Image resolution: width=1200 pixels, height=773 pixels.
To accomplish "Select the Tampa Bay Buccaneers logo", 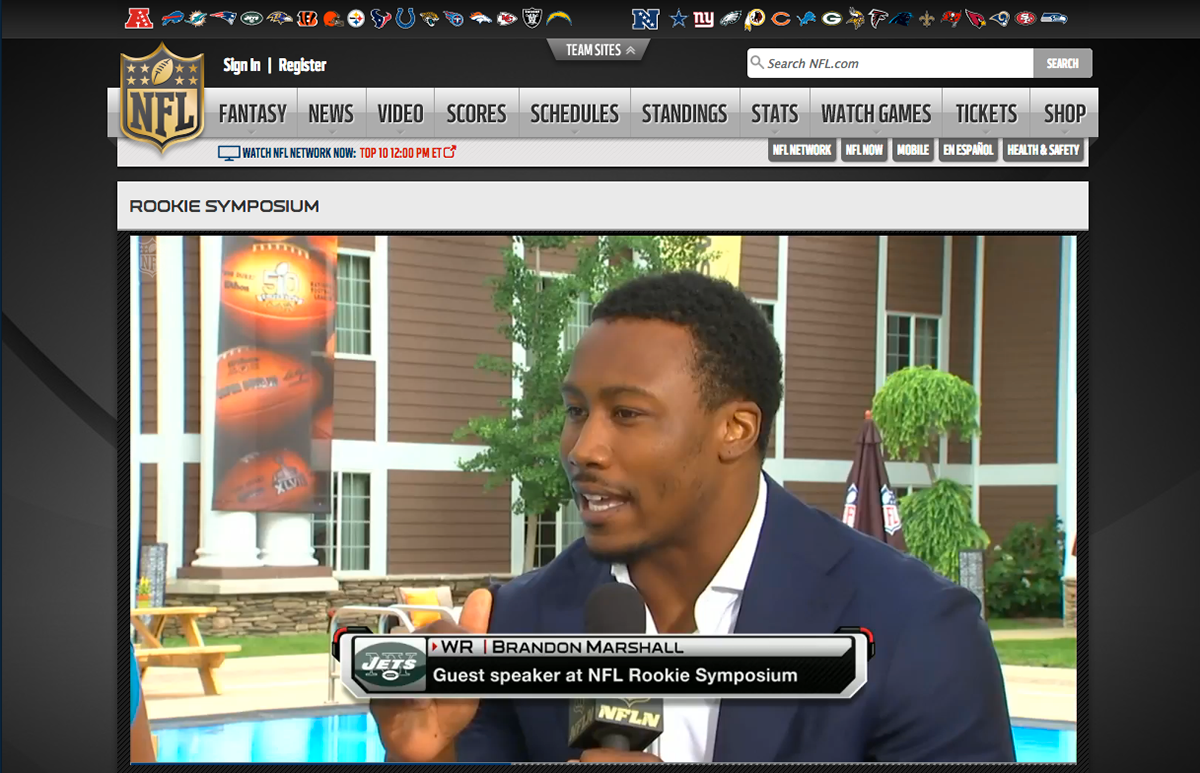I will (950, 18).
